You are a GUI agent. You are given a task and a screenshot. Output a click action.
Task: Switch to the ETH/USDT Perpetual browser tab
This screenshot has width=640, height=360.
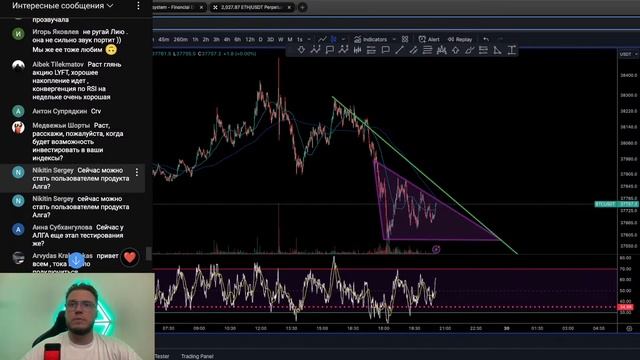252,7
